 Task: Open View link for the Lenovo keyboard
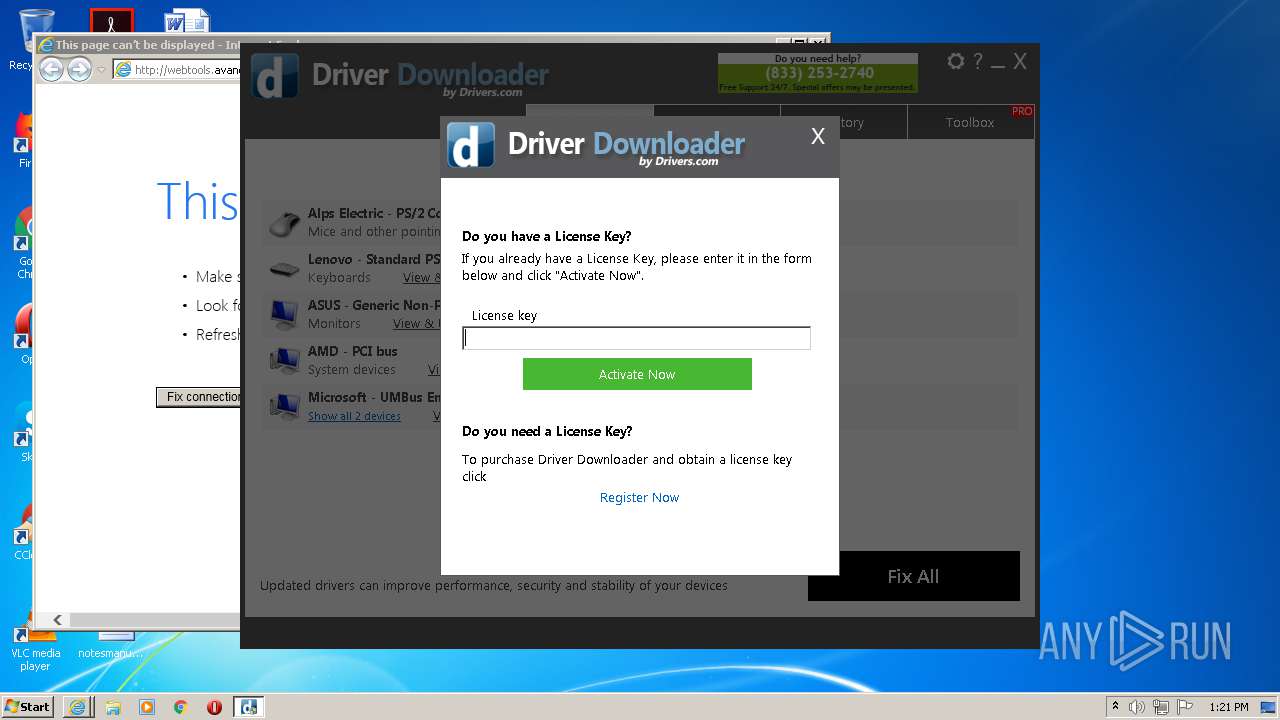pyautogui.click(x=421, y=278)
